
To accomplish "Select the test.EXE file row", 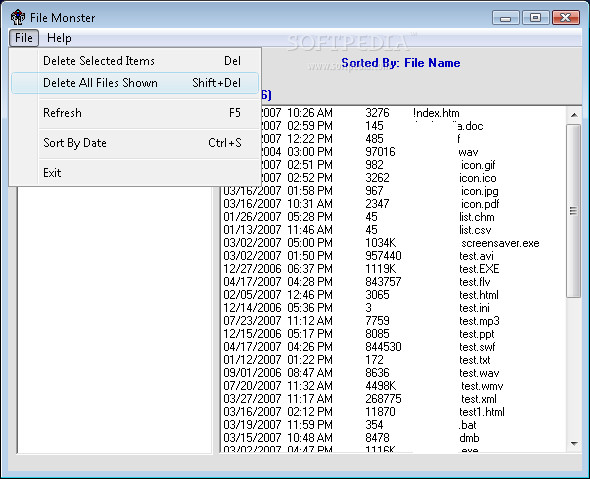I will tap(393, 269).
